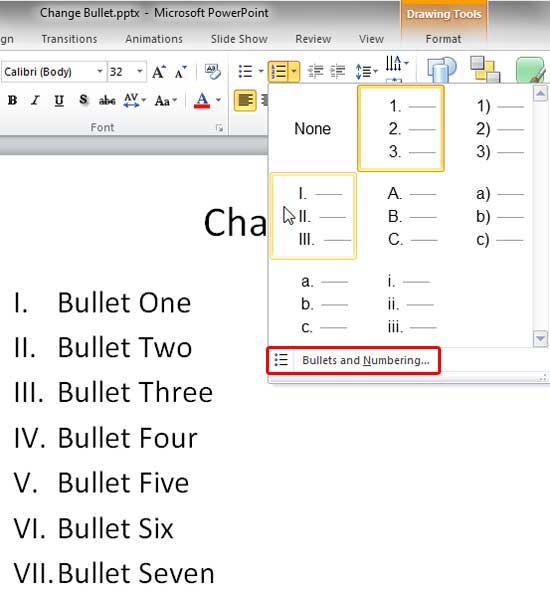This screenshot has height=595, width=550.
Task: Open Arrange objects icon
Action: pos(485,69)
